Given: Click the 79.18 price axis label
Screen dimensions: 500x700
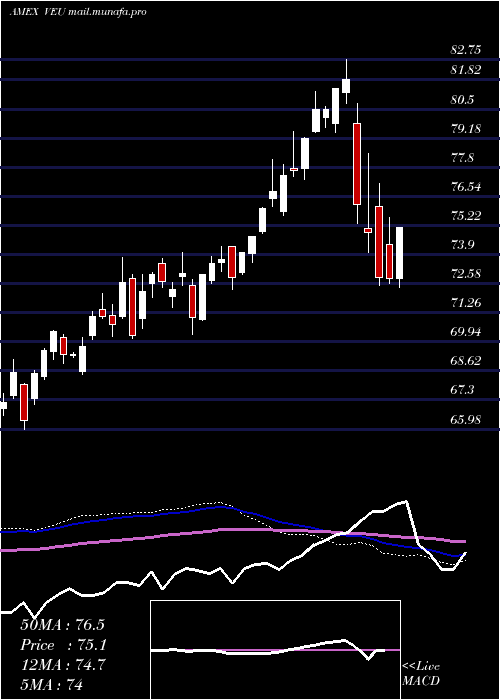Looking at the screenshot, I should tap(466, 129).
